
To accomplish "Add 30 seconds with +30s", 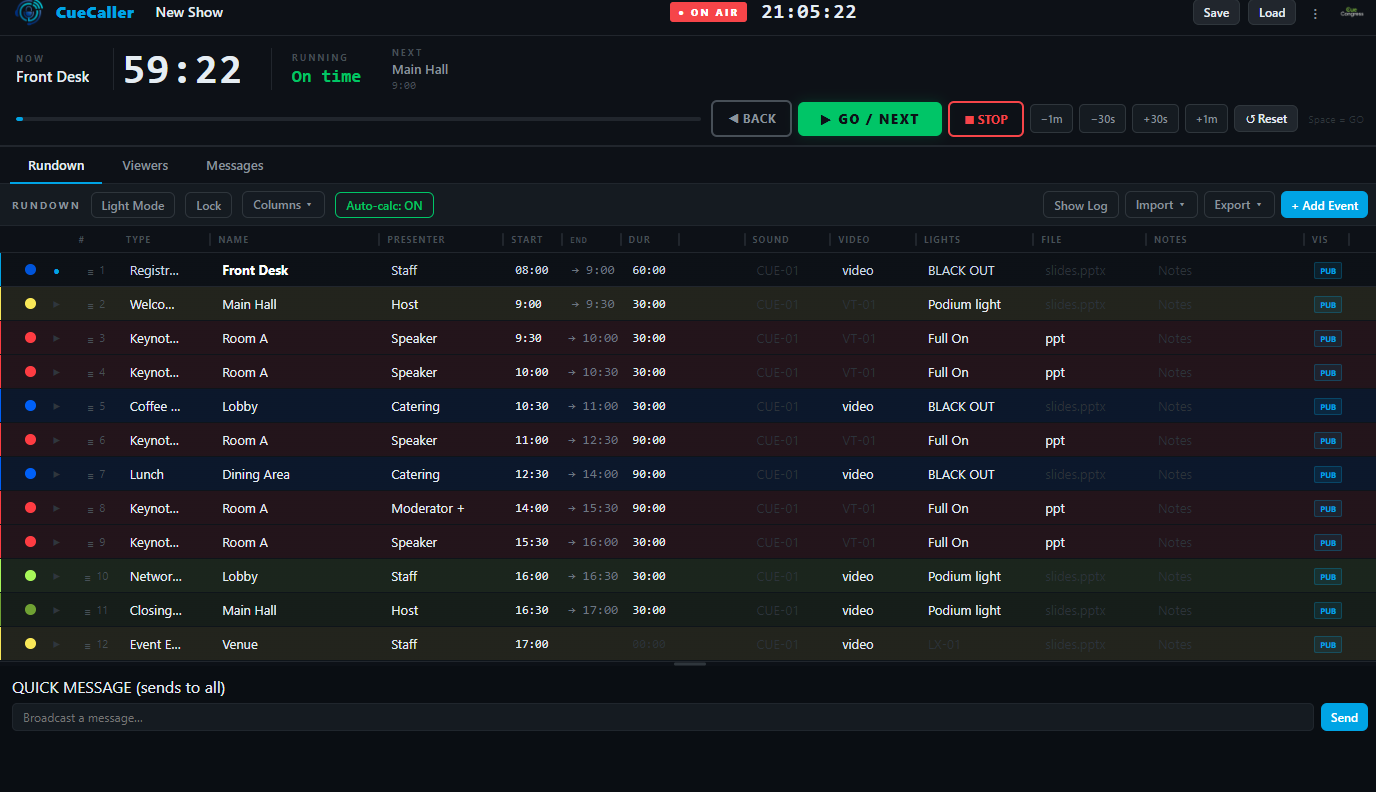I will point(1155,119).
